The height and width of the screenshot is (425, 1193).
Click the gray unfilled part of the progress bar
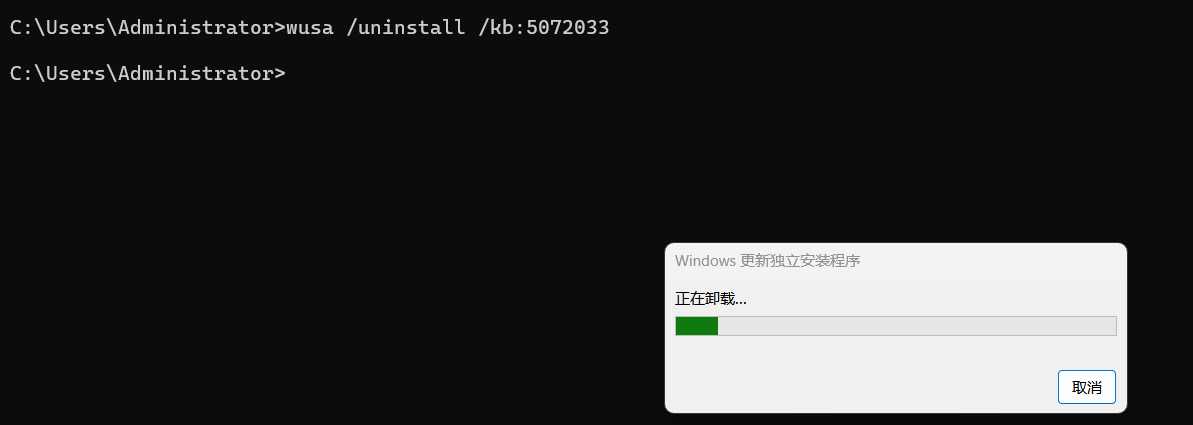tap(915, 326)
